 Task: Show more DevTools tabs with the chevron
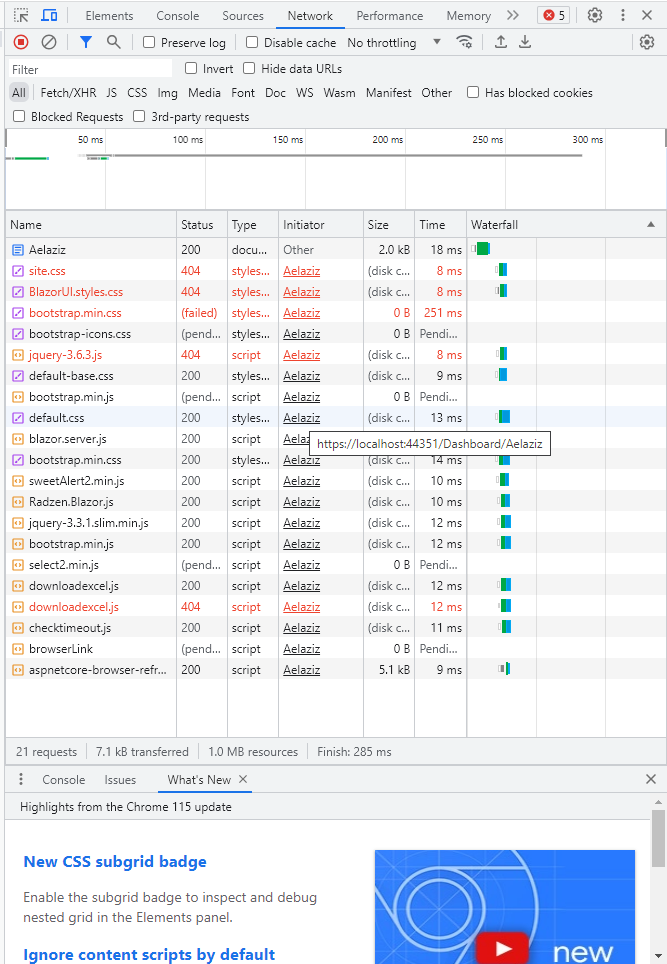tap(513, 15)
